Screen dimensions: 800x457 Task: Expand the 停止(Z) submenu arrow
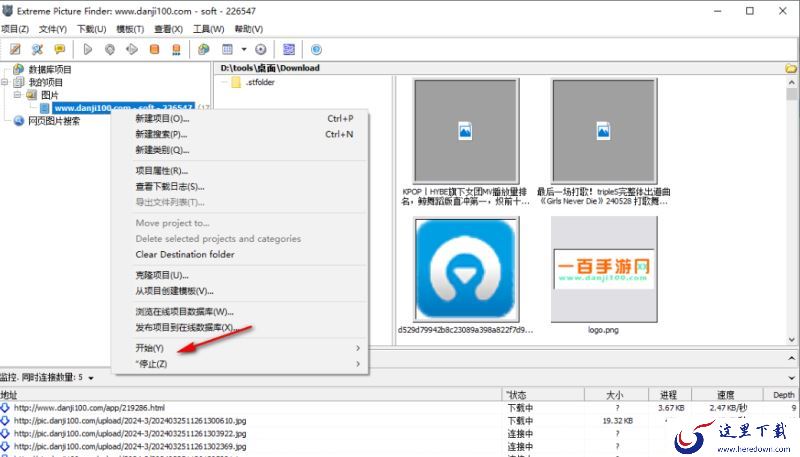tap(358, 364)
